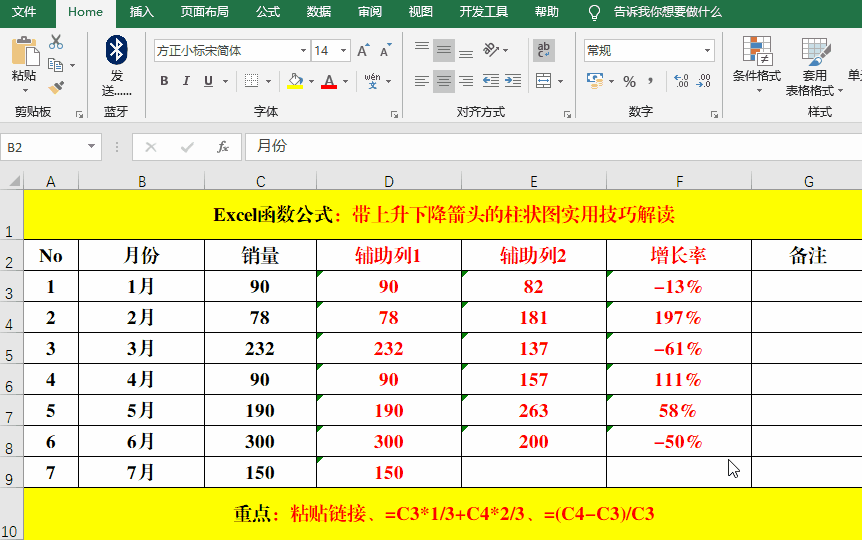
Task: Open the font name dropdown
Action: (x=303, y=51)
